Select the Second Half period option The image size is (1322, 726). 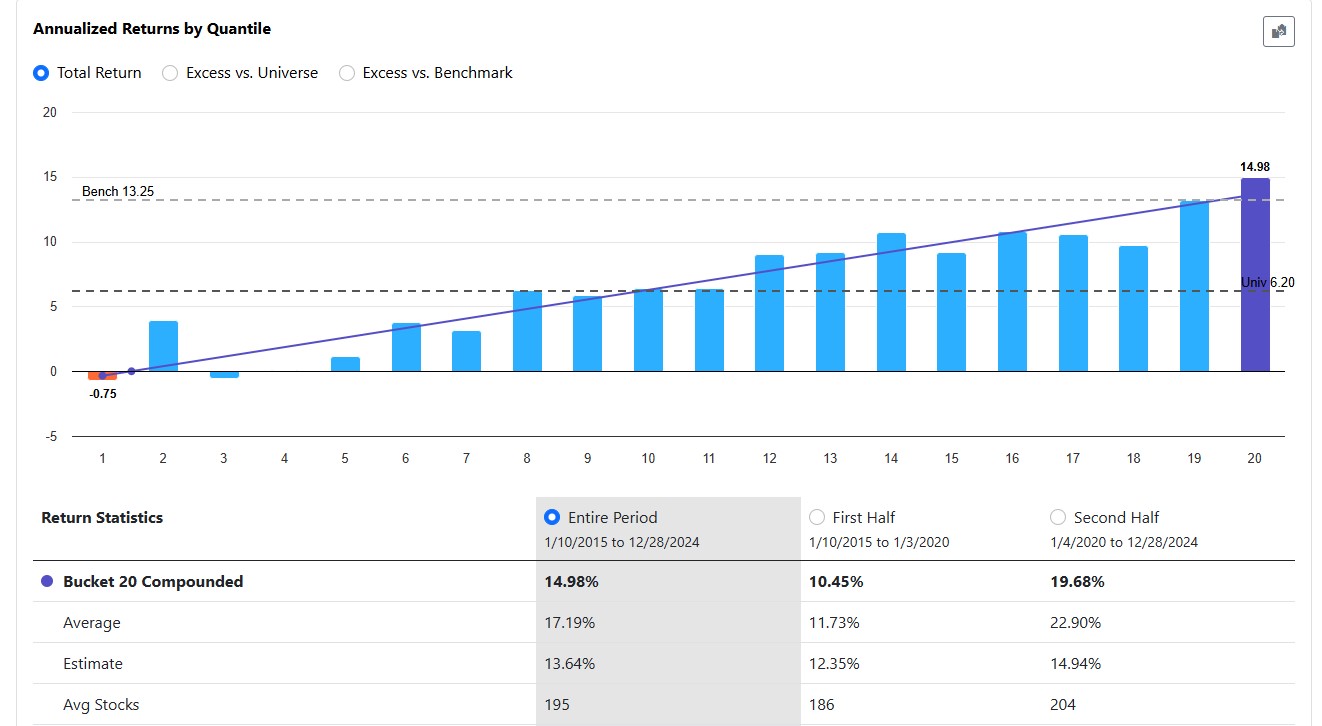click(x=1058, y=517)
